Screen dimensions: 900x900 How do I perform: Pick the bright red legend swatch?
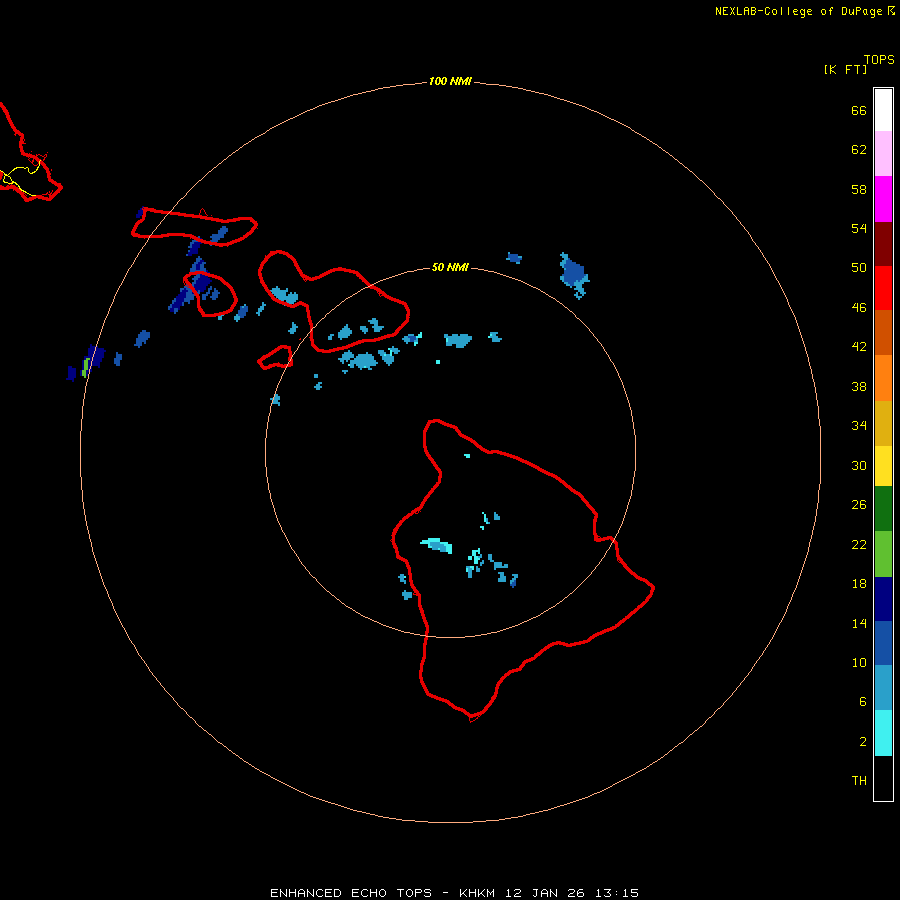(883, 288)
